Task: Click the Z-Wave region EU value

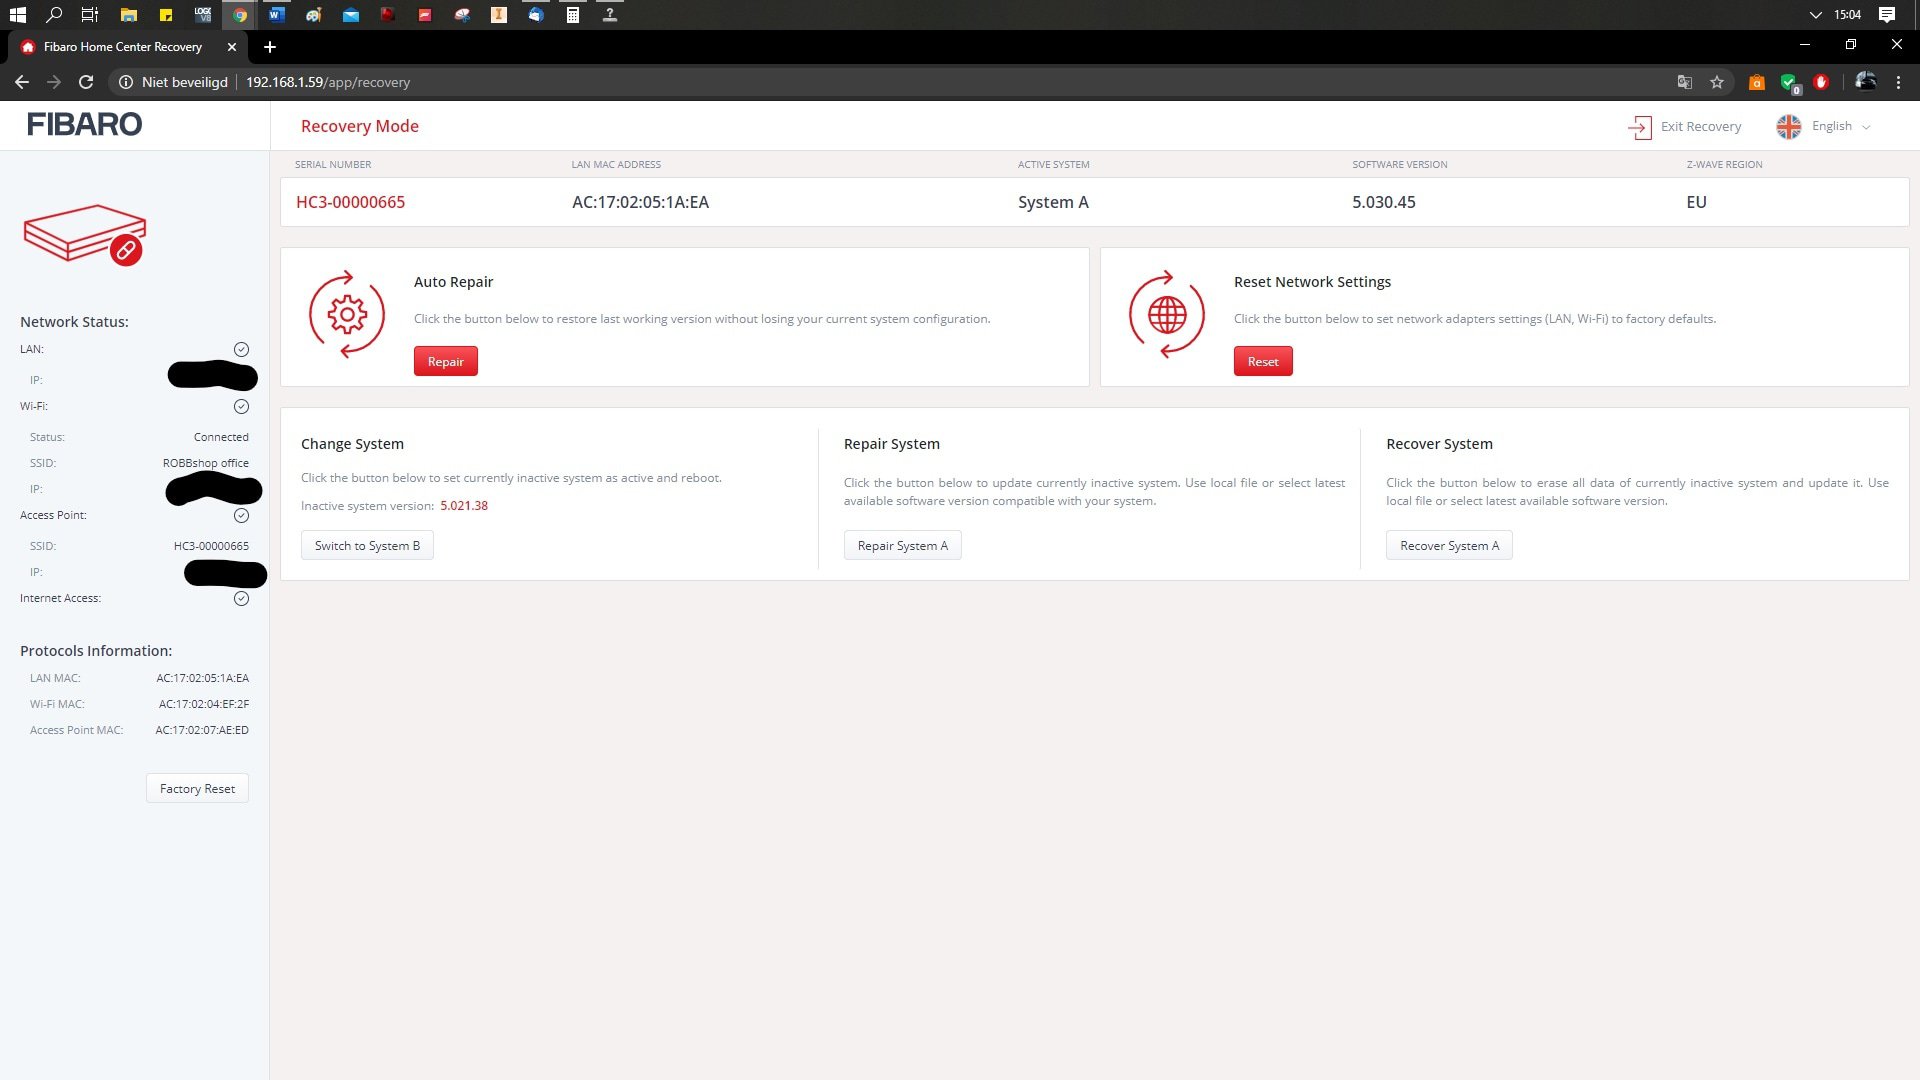Action: (1696, 202)
